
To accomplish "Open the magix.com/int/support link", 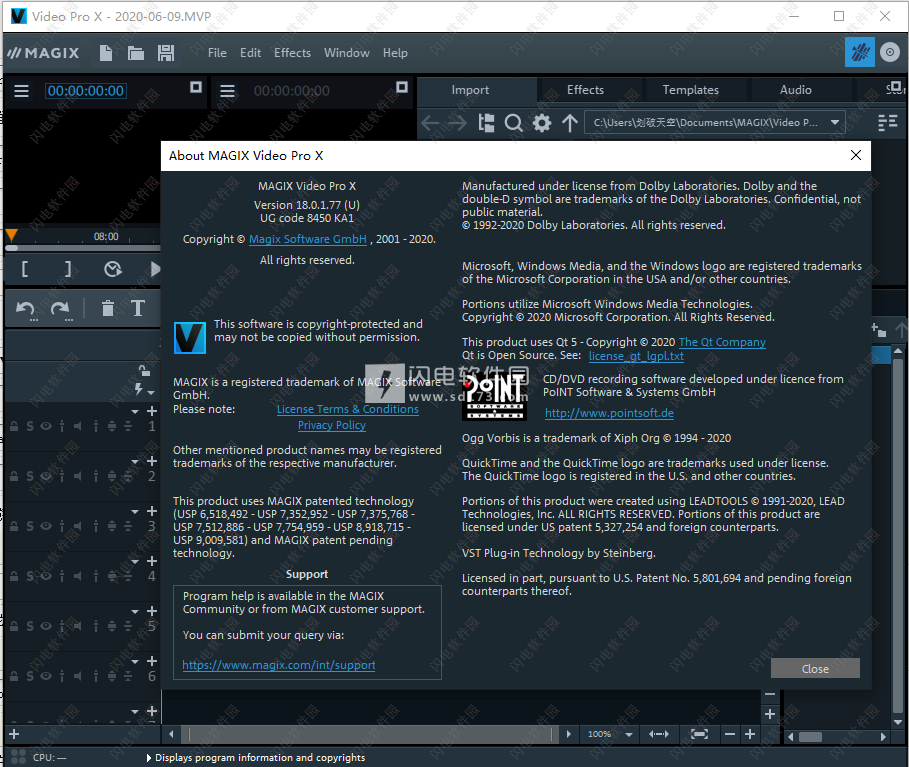I will tap(279, 665).
